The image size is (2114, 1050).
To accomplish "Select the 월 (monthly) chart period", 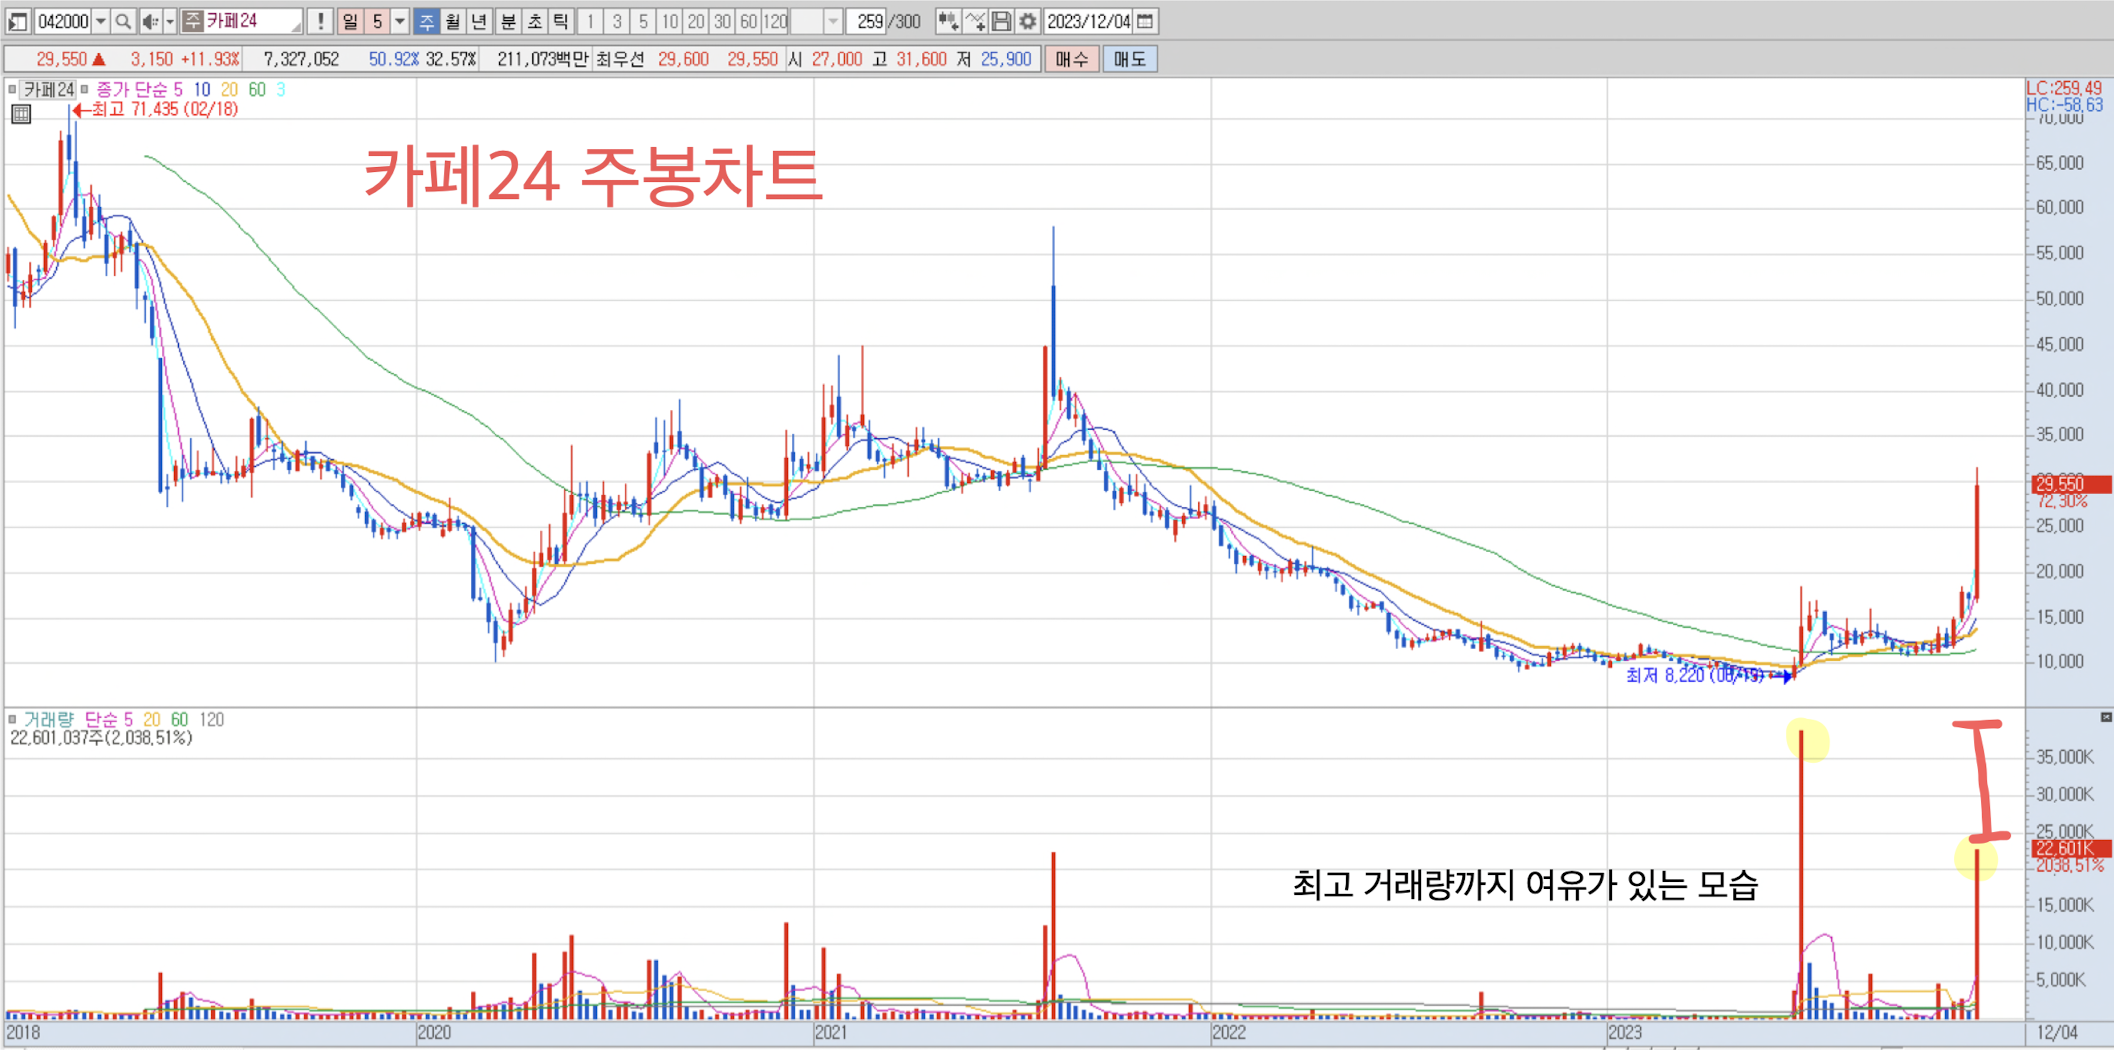I will coord(453,21).
